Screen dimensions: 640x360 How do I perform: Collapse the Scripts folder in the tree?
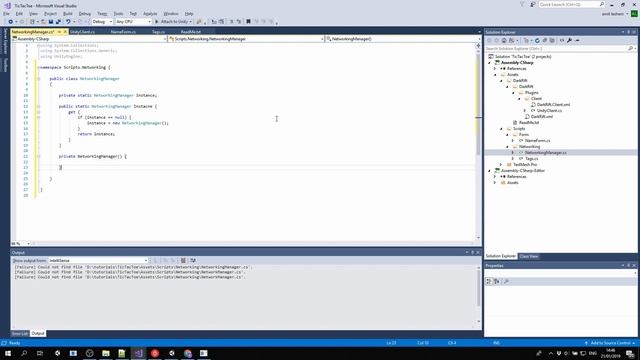click(502, 129)
